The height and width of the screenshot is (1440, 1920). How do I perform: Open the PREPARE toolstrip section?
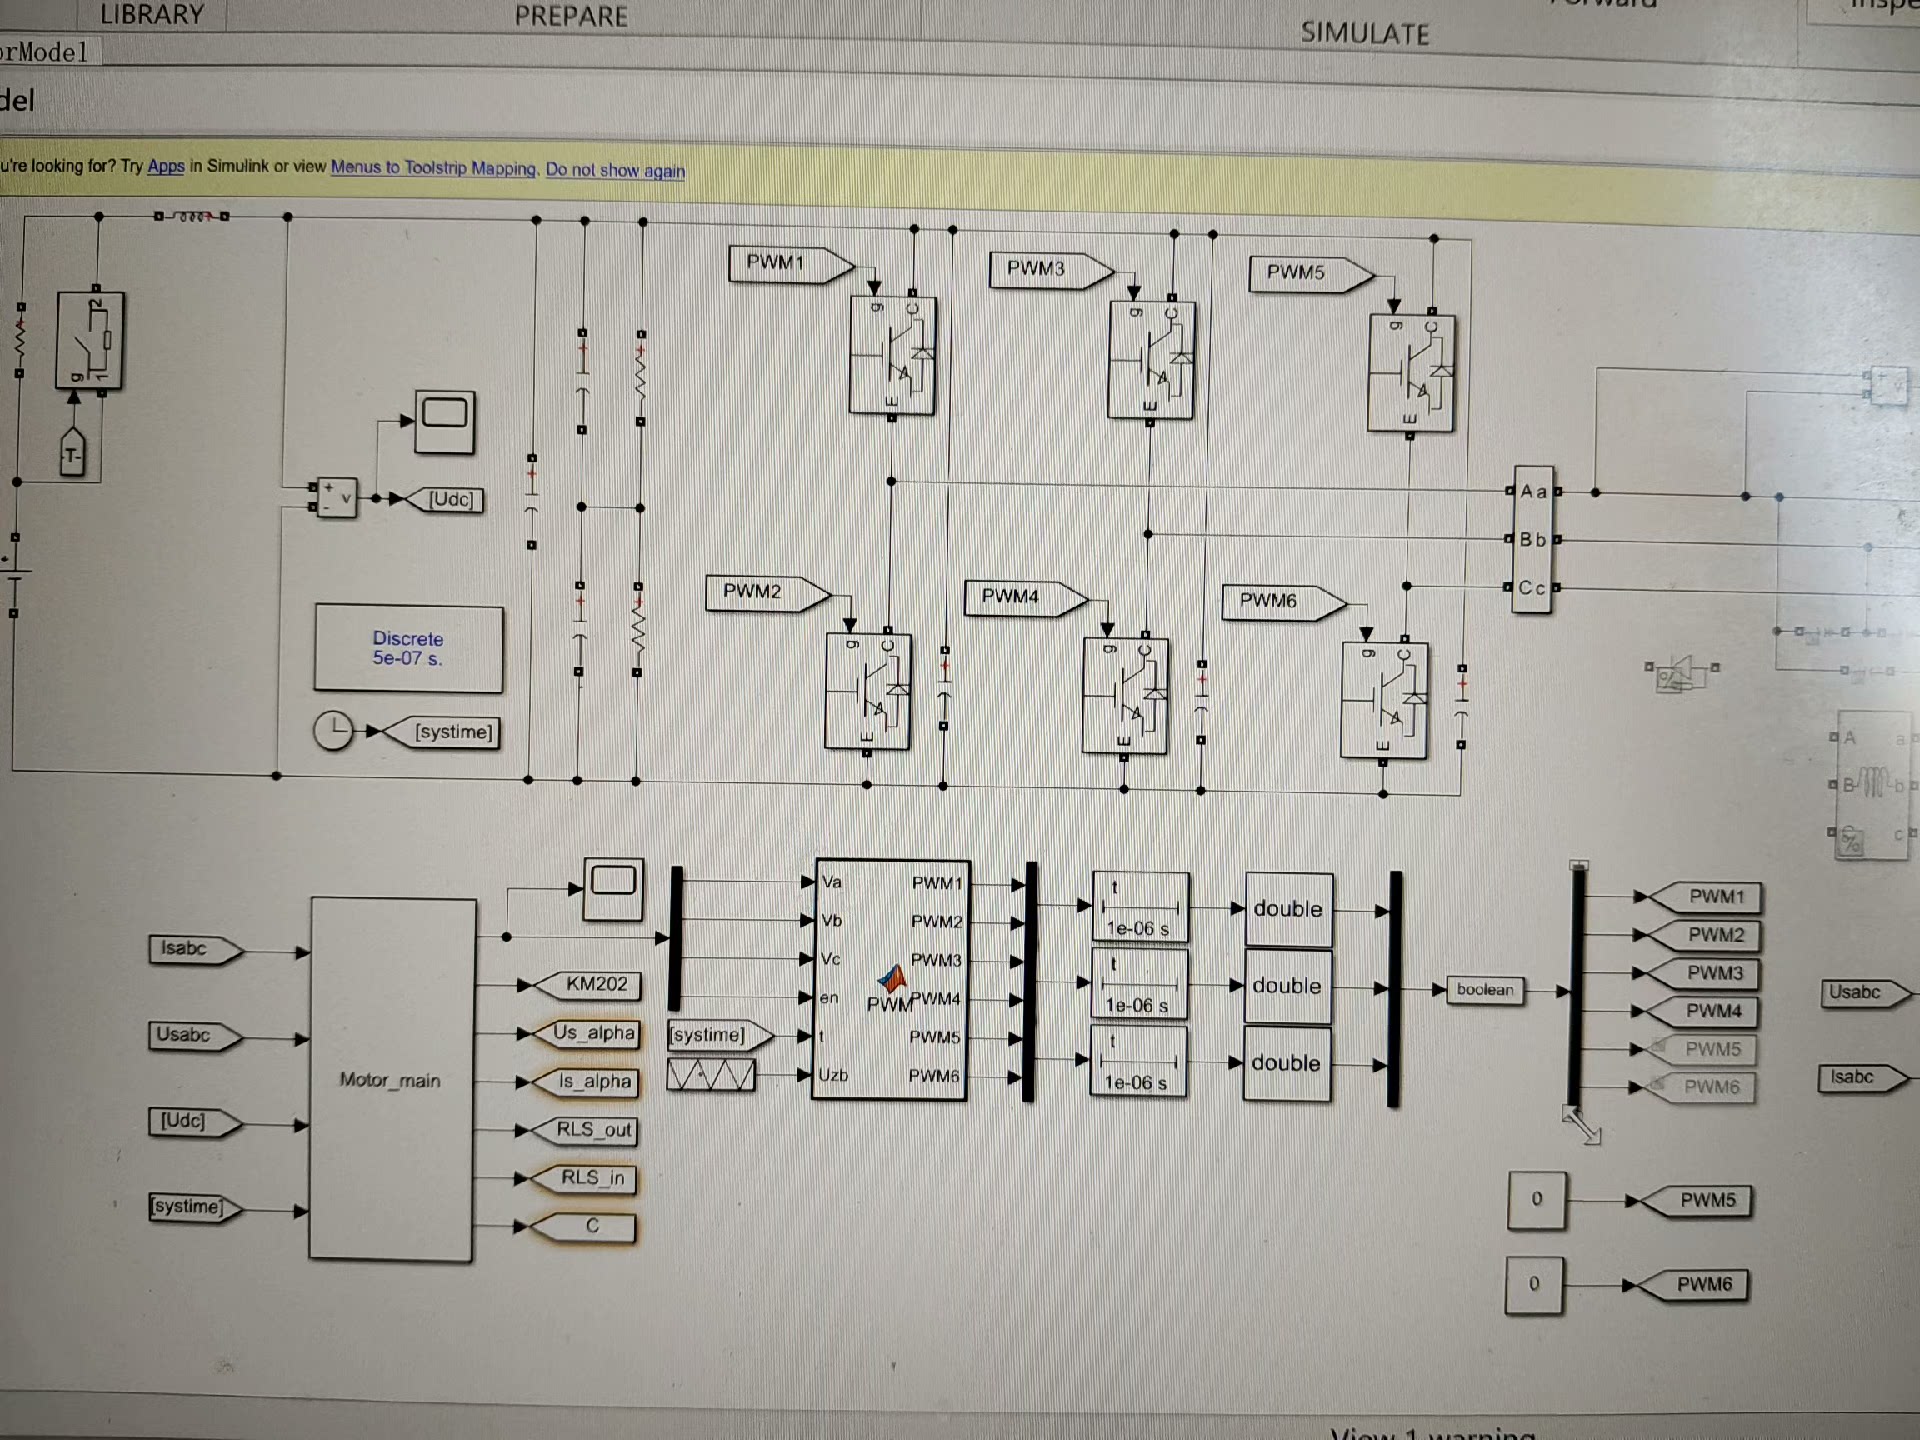coord(571,16)
